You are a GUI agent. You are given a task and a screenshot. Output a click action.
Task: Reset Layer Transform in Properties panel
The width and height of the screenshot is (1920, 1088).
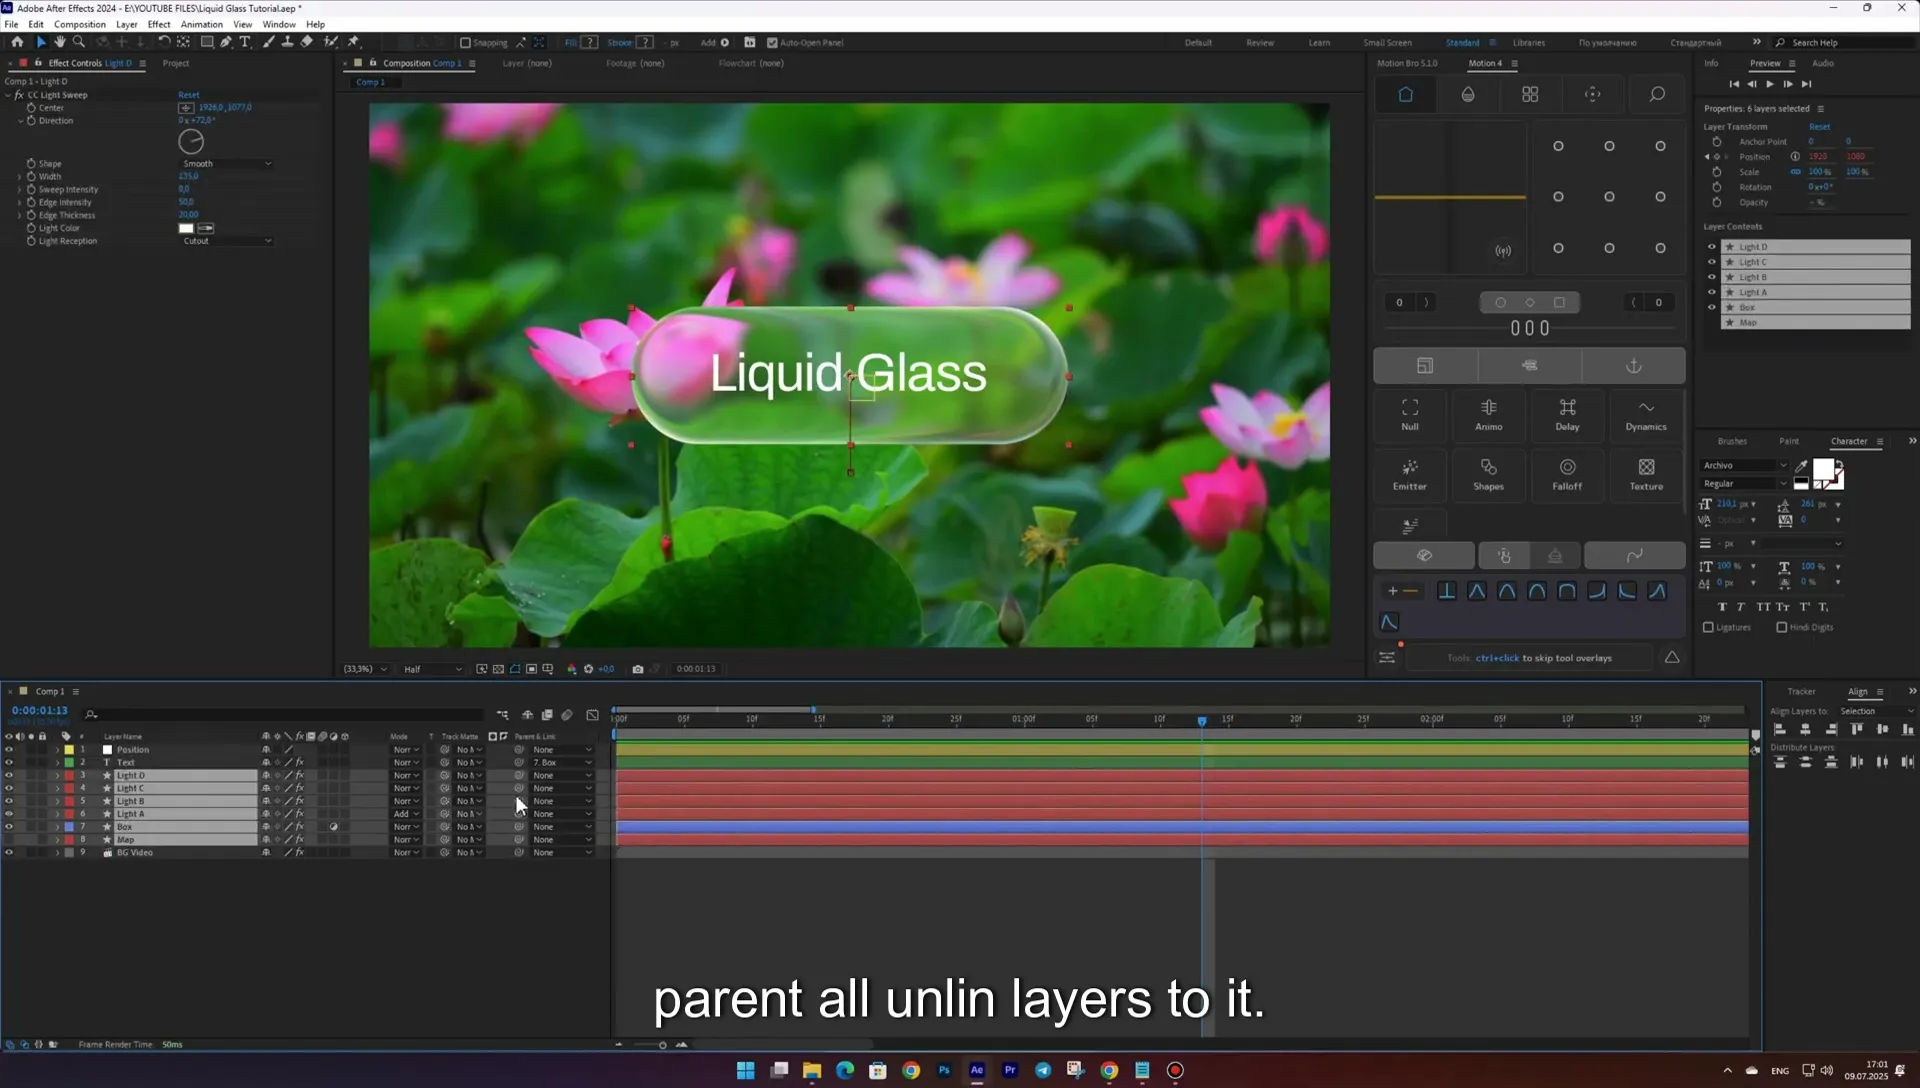click(1819, 127)
